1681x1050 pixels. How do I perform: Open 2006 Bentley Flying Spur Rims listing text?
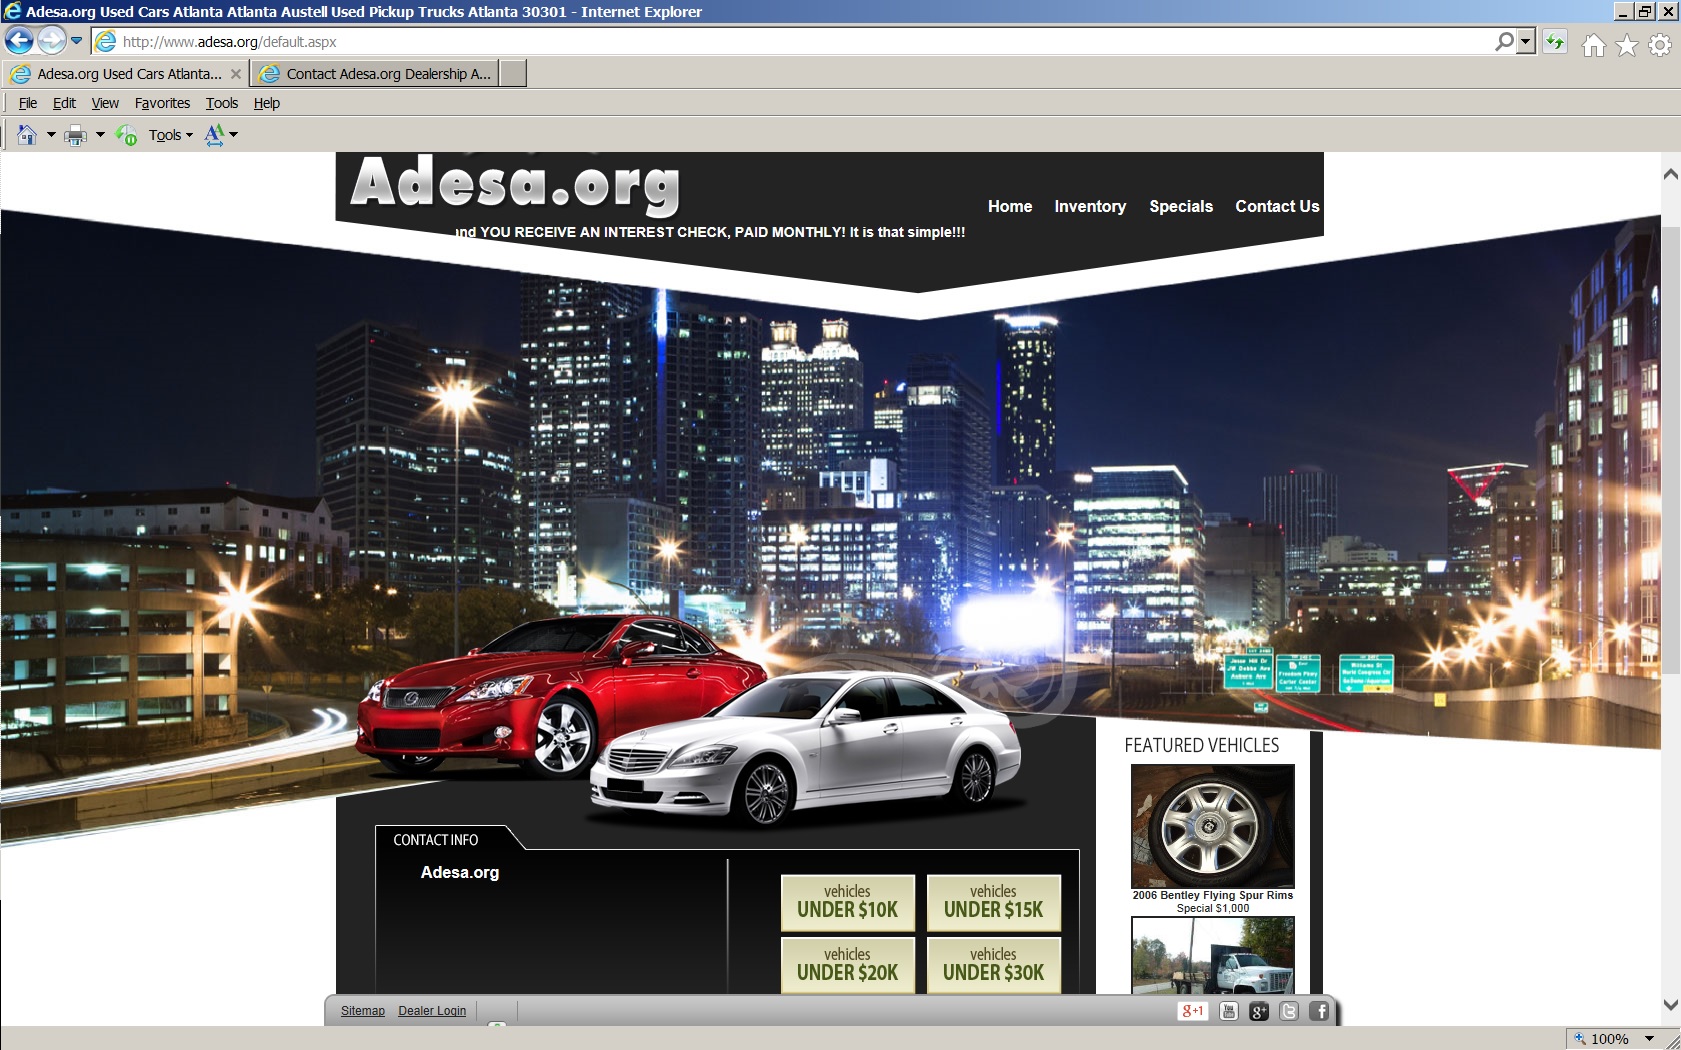pos(1213,895)
